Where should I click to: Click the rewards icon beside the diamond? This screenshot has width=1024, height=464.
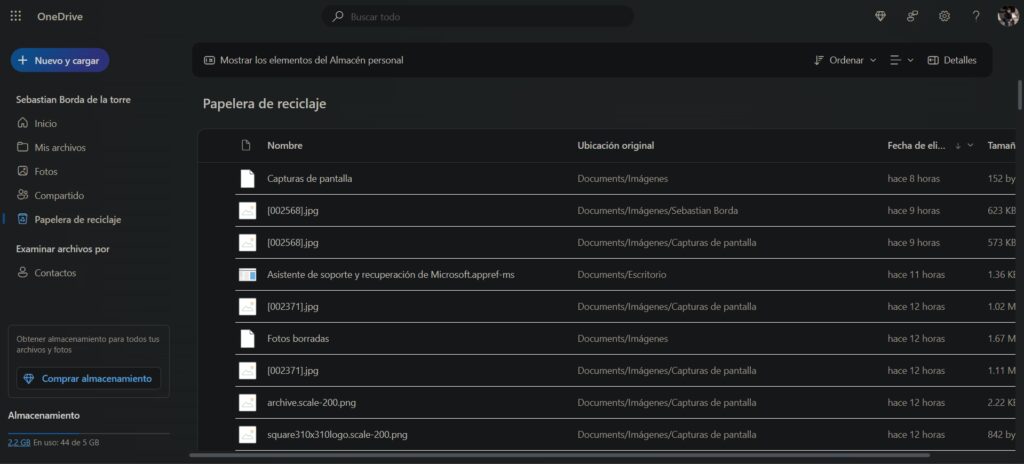tap(912, 16)
